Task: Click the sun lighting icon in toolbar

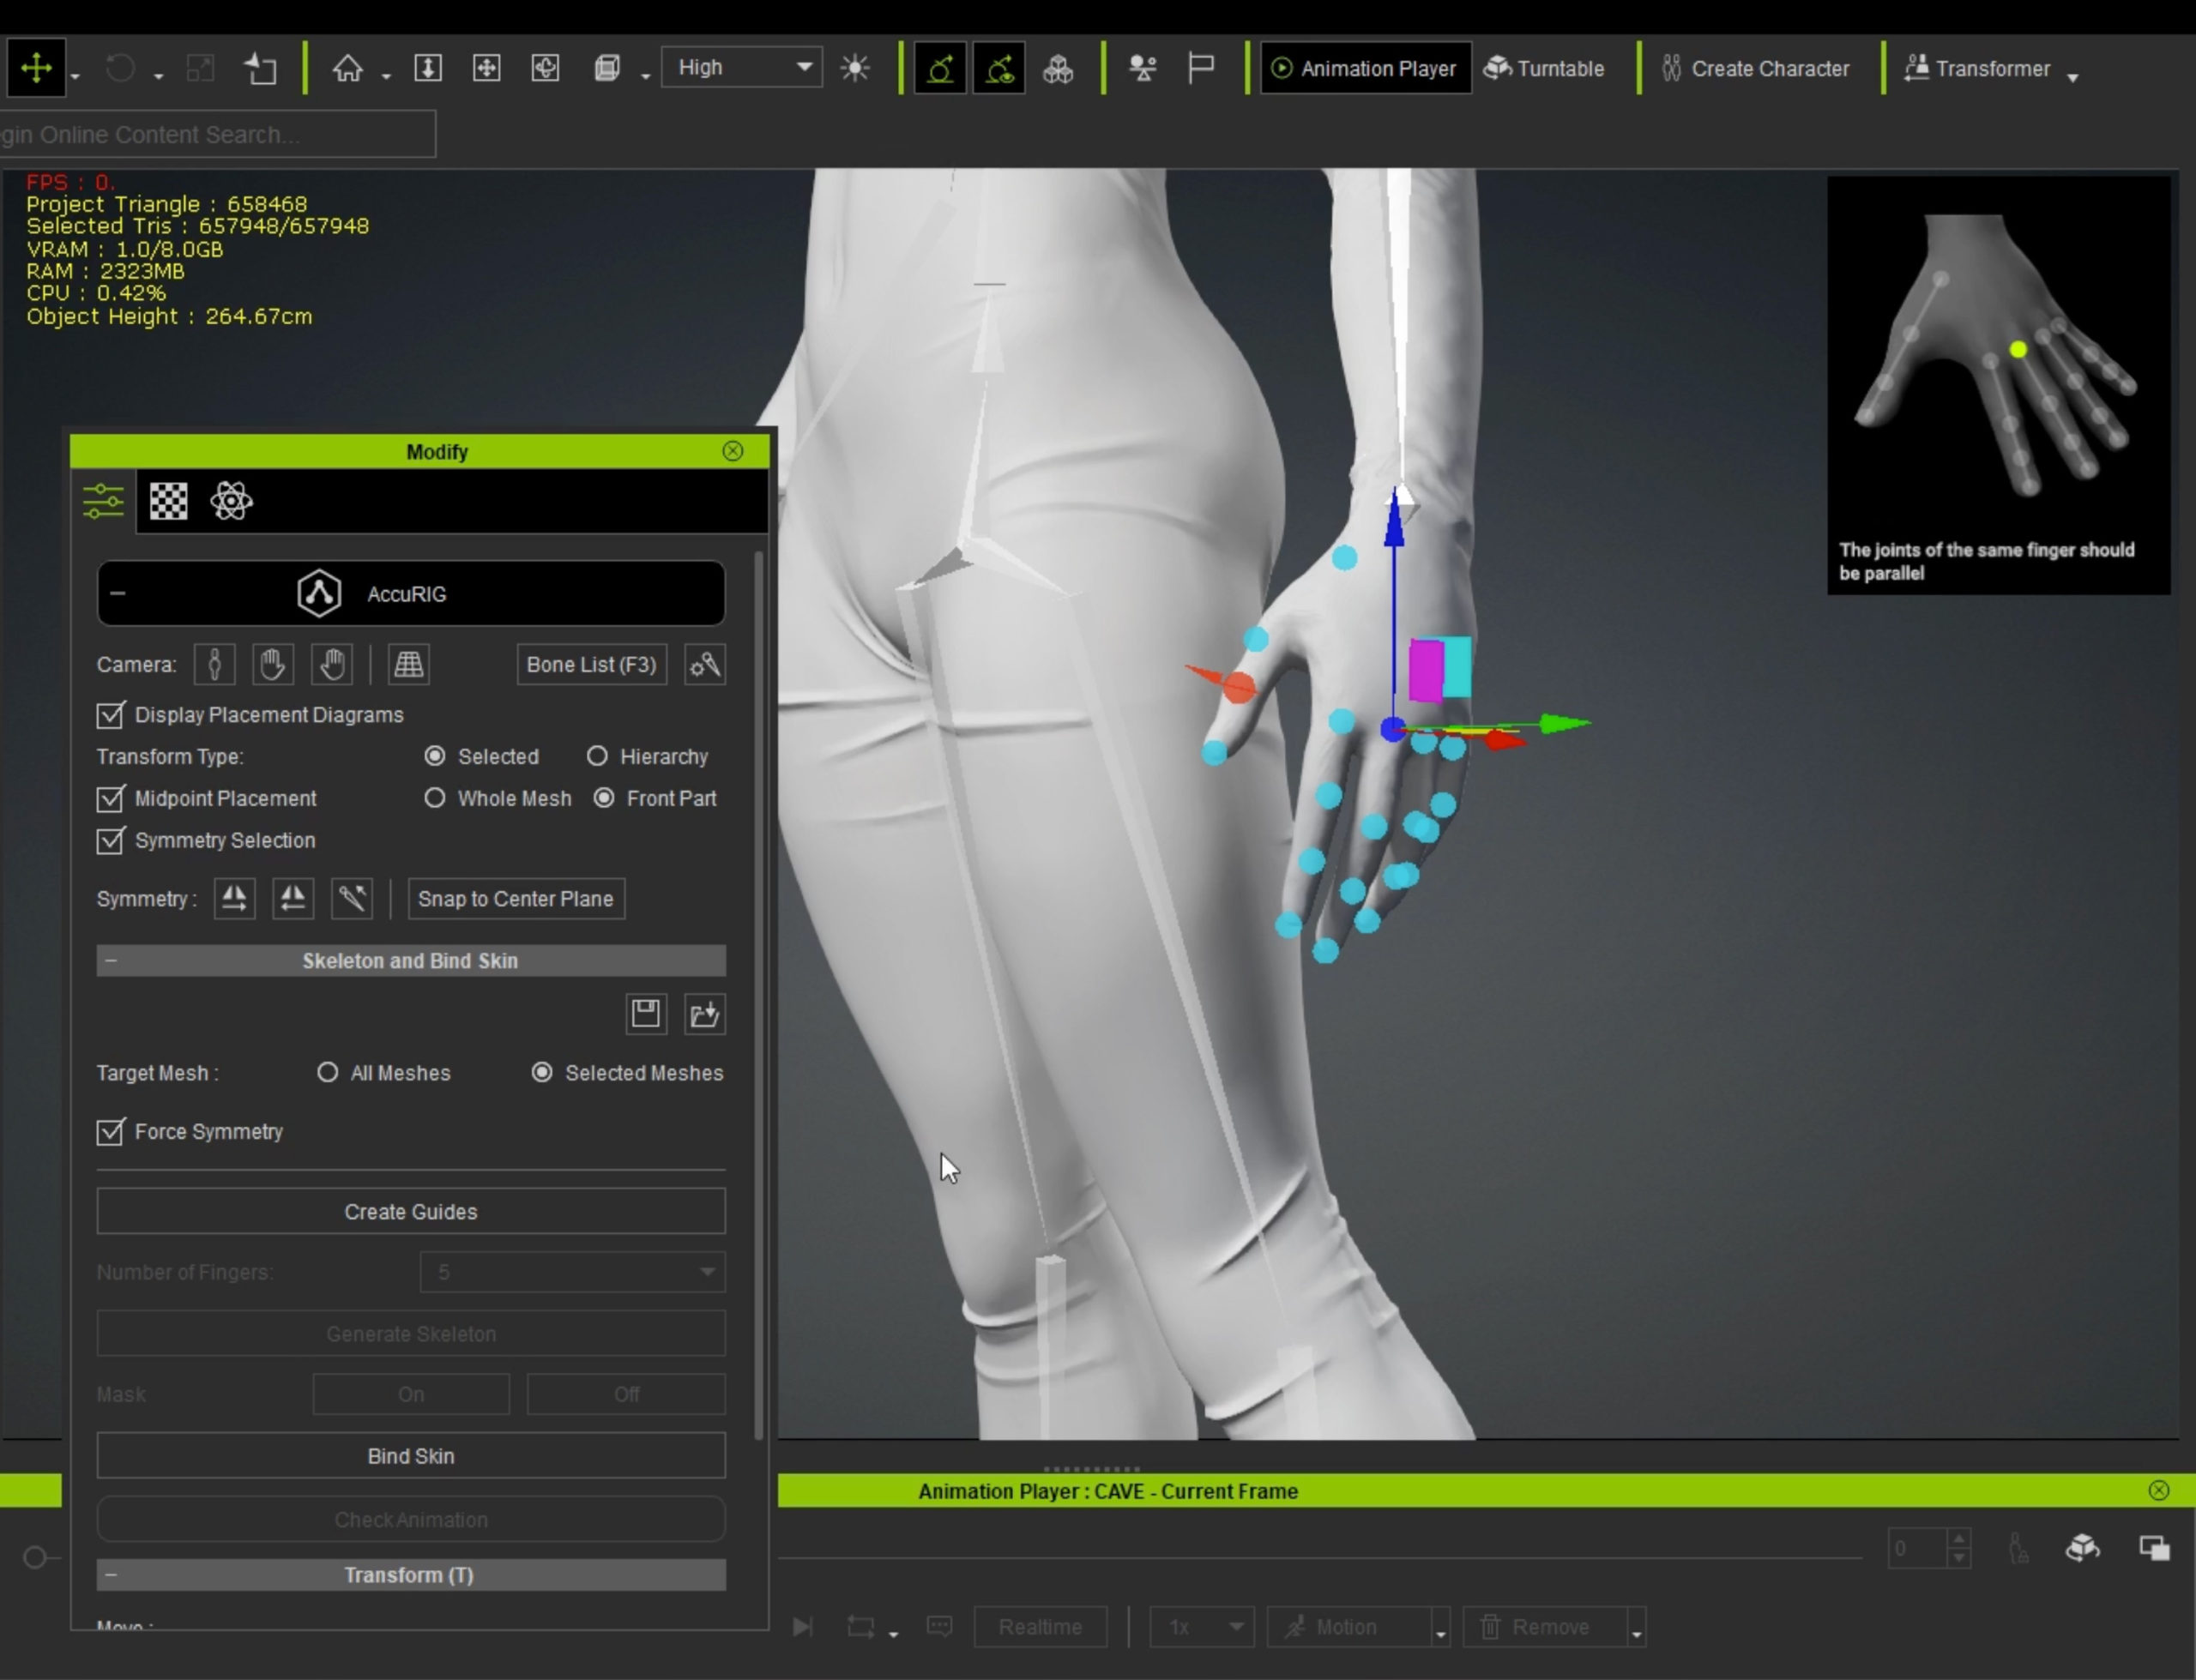Action: pyautogui.click(x=855, y=68)
